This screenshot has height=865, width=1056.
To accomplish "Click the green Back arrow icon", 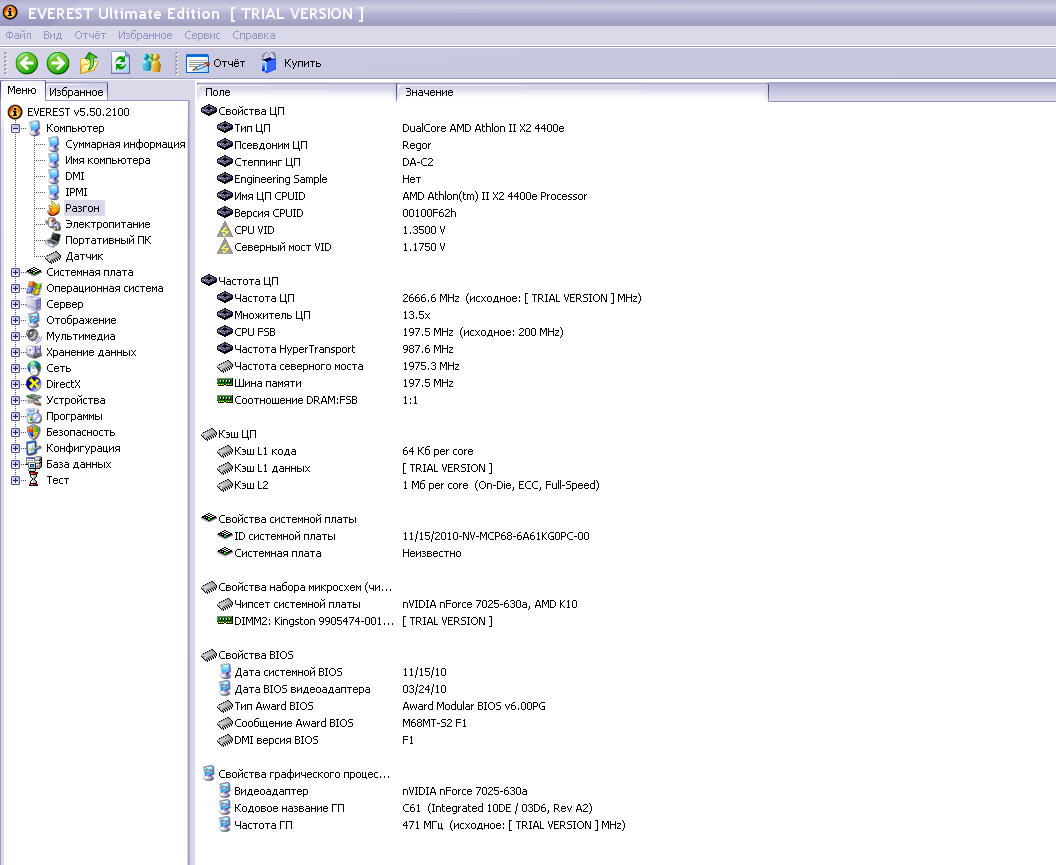I will 26,63.
